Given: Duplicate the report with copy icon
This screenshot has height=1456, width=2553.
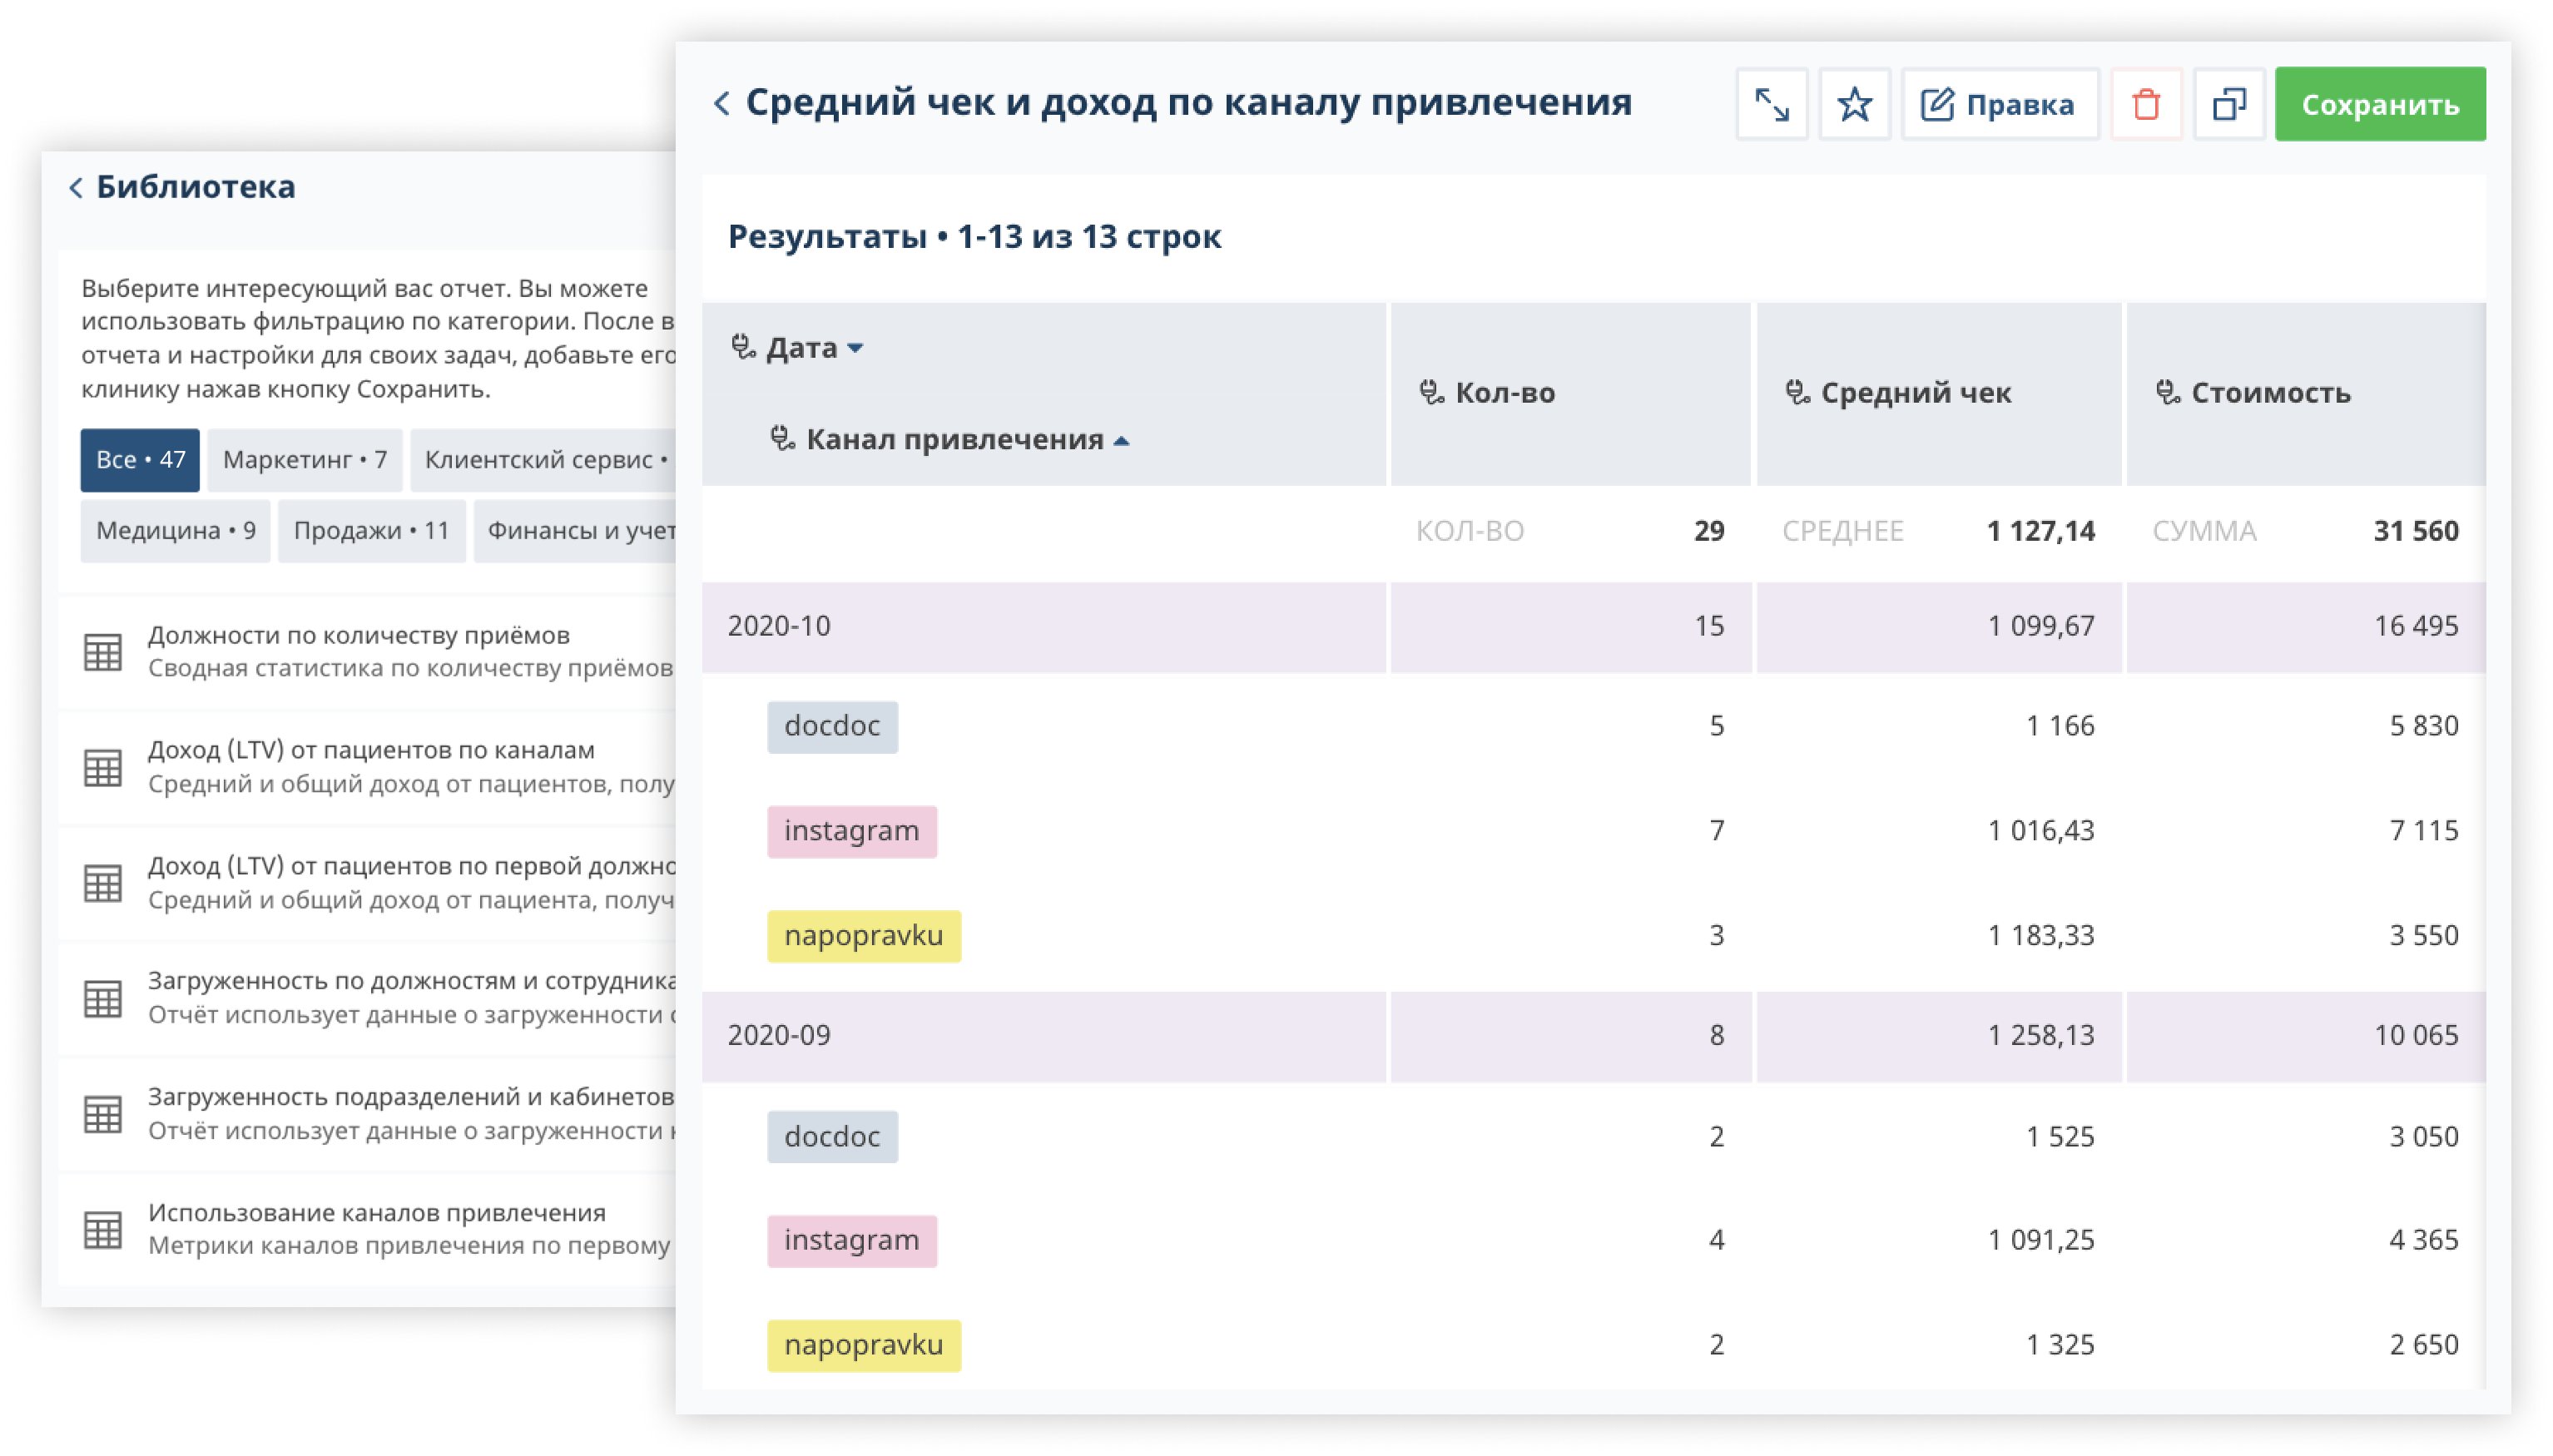Looking at the screenshot, I should (x=2229, y=103).
